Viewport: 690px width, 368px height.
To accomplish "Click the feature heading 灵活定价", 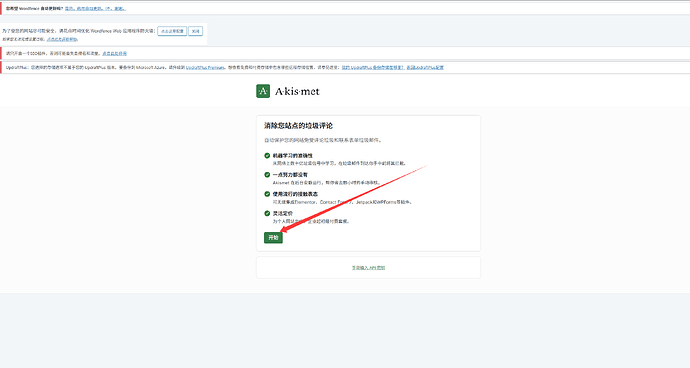I will pos(283,213).
